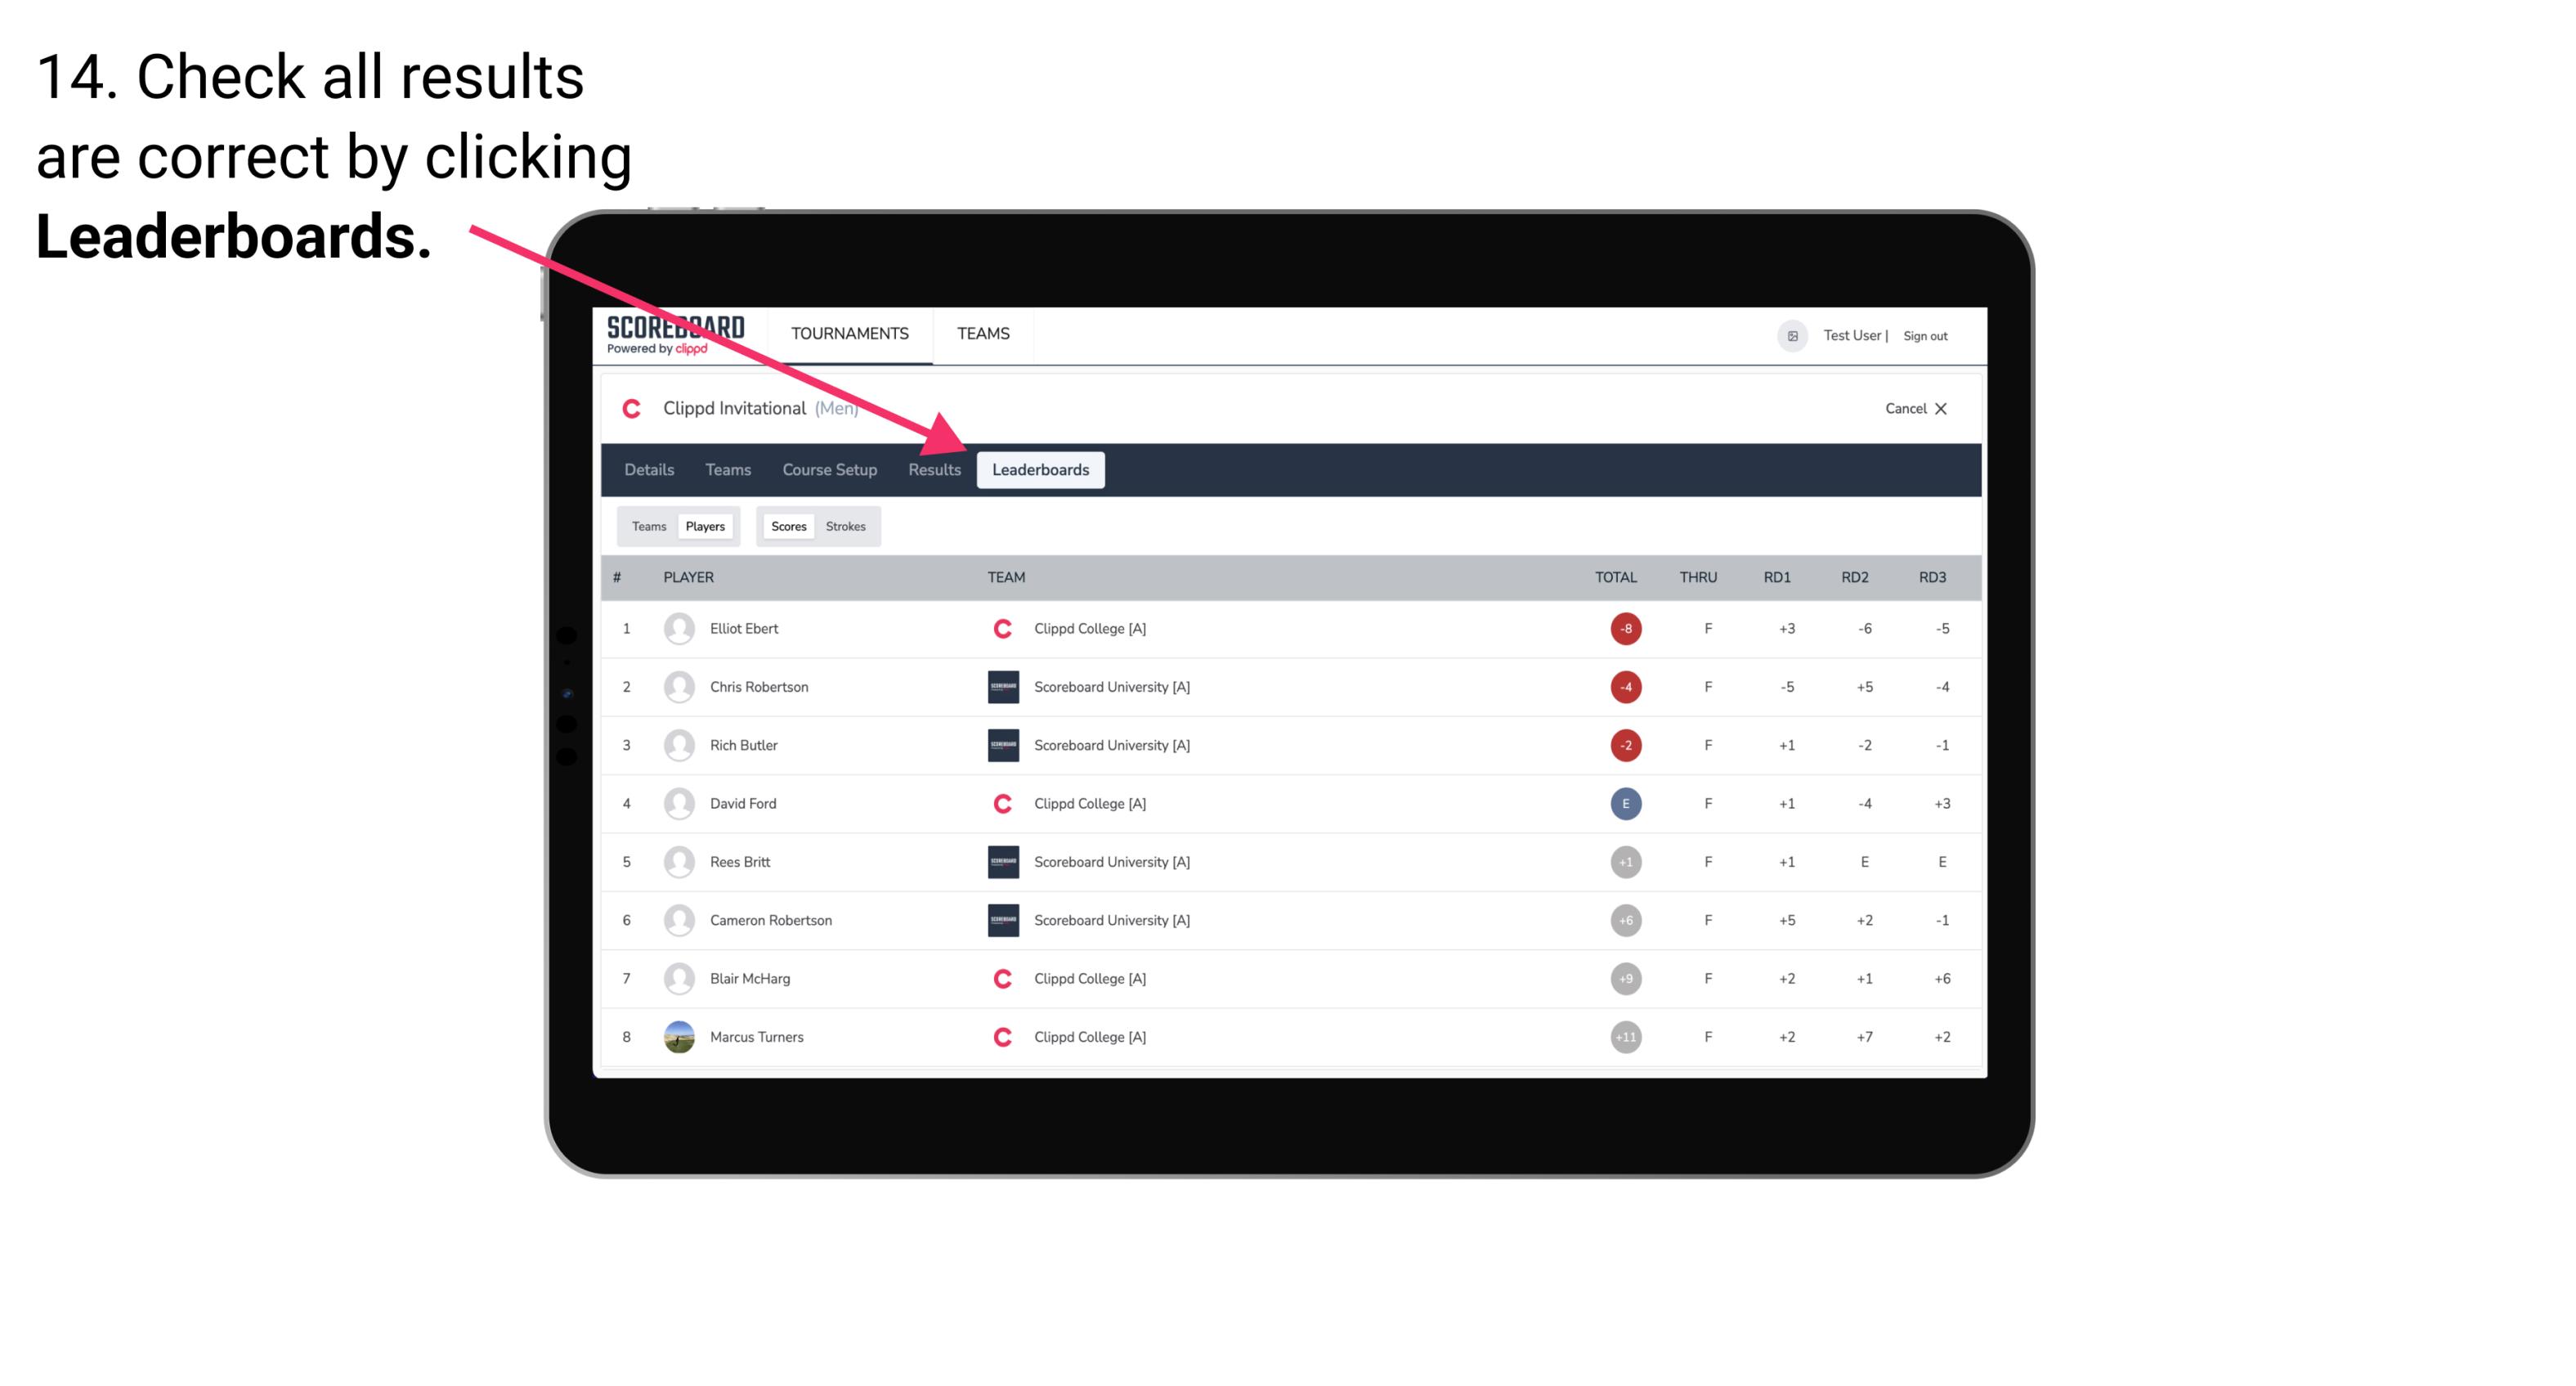Toggle the Scores filter button
Screen dimensions: 2576x1386
(788, 526)
